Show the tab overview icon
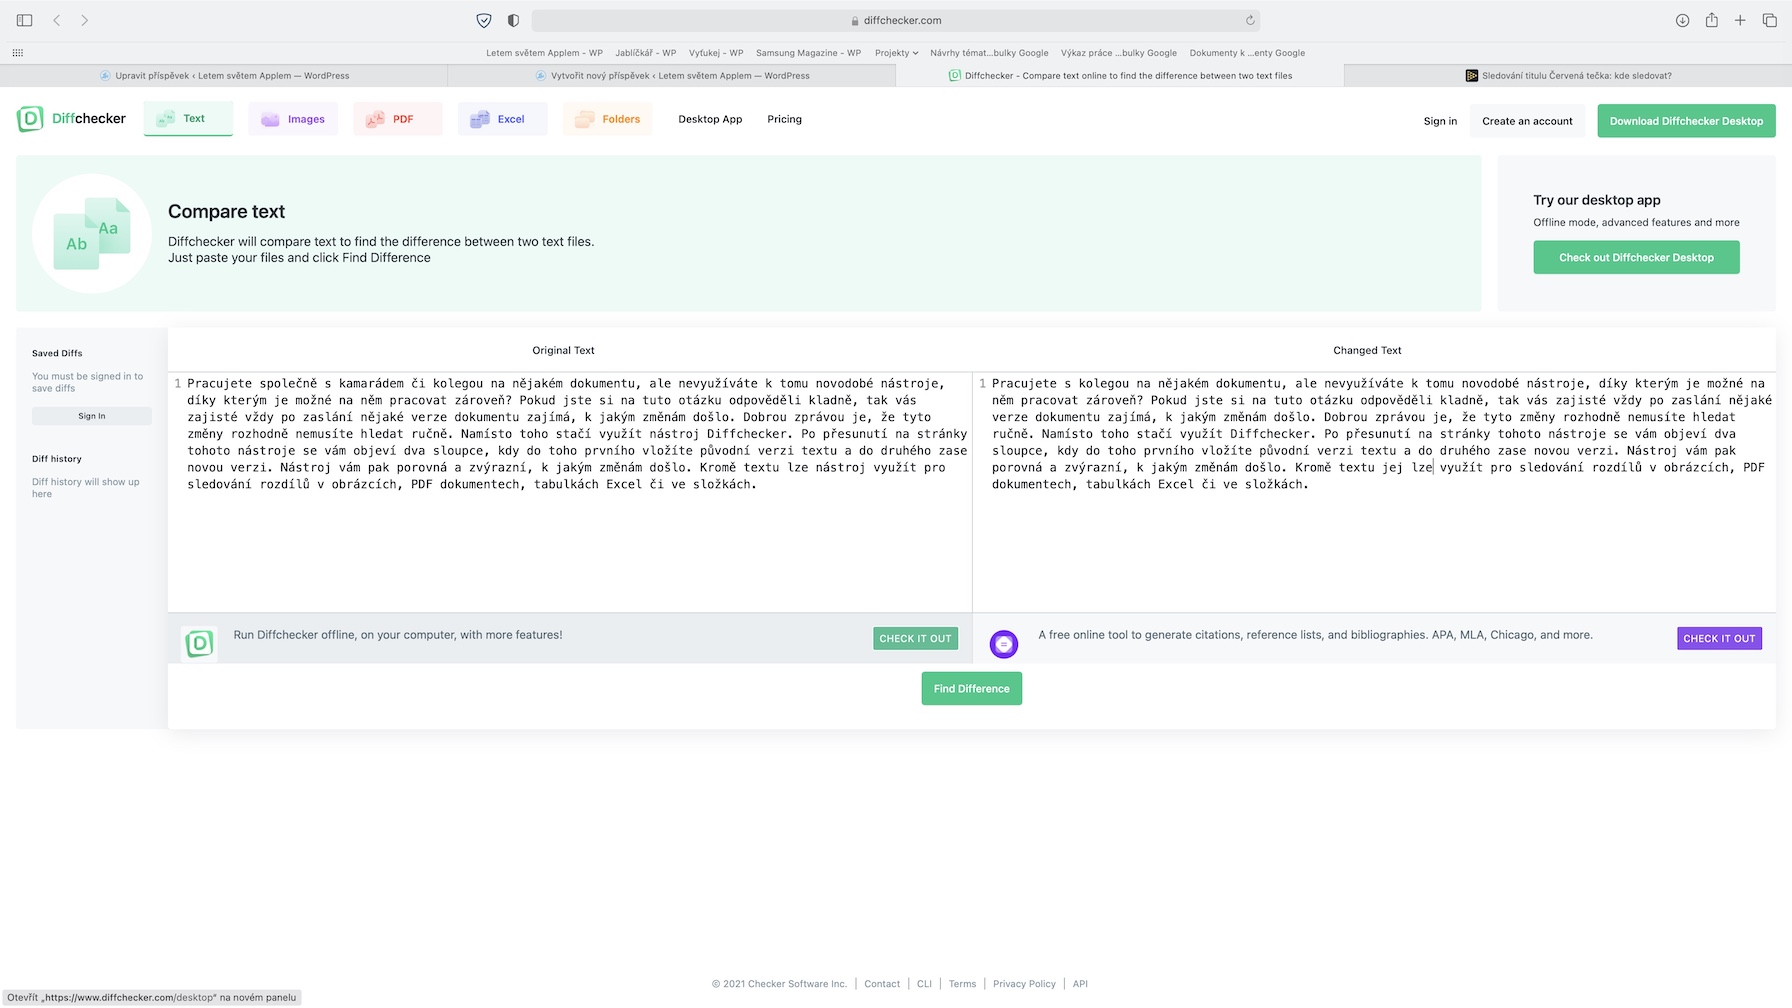 click(1769, 20)
